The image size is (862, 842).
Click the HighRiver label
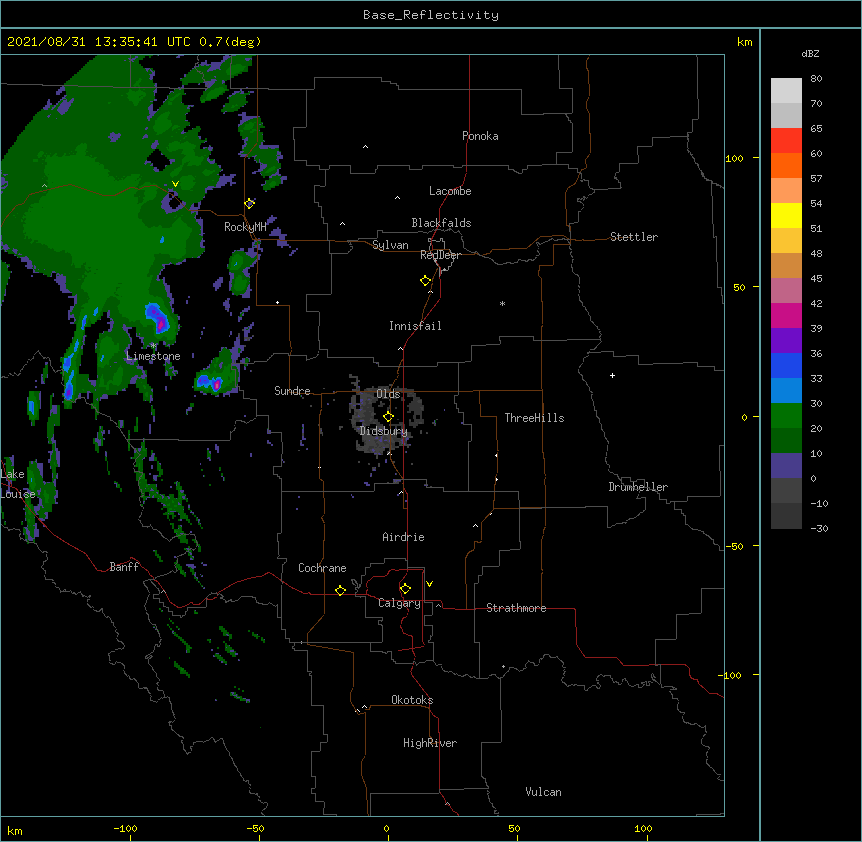click(x=430, y=743)
